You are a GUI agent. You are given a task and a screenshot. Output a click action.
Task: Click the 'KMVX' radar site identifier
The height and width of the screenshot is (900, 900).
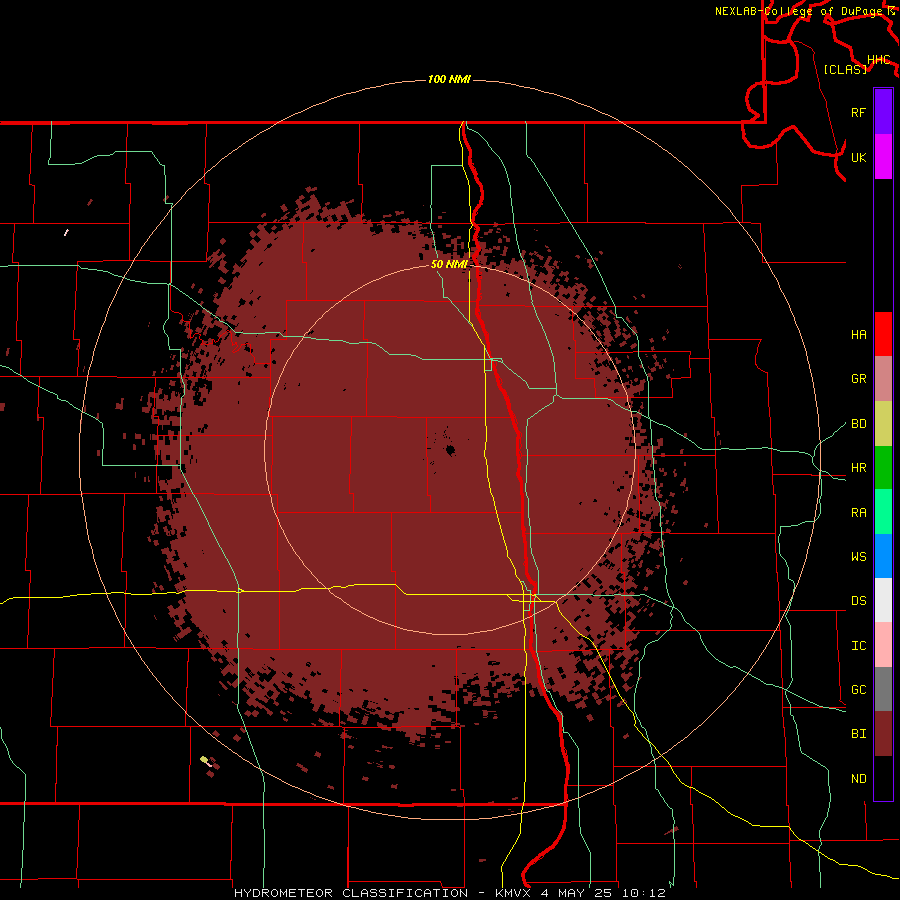coord(514,893)
